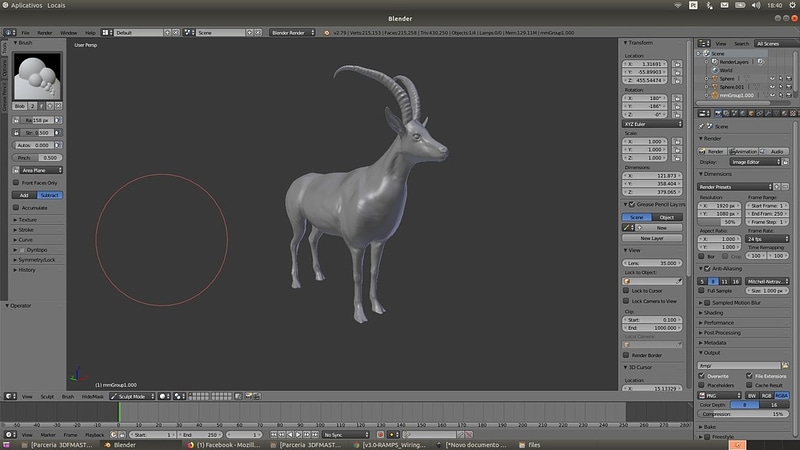Select the Add brush direction
This screenshot has width=800, height=450.
click(x=24, y=195)
